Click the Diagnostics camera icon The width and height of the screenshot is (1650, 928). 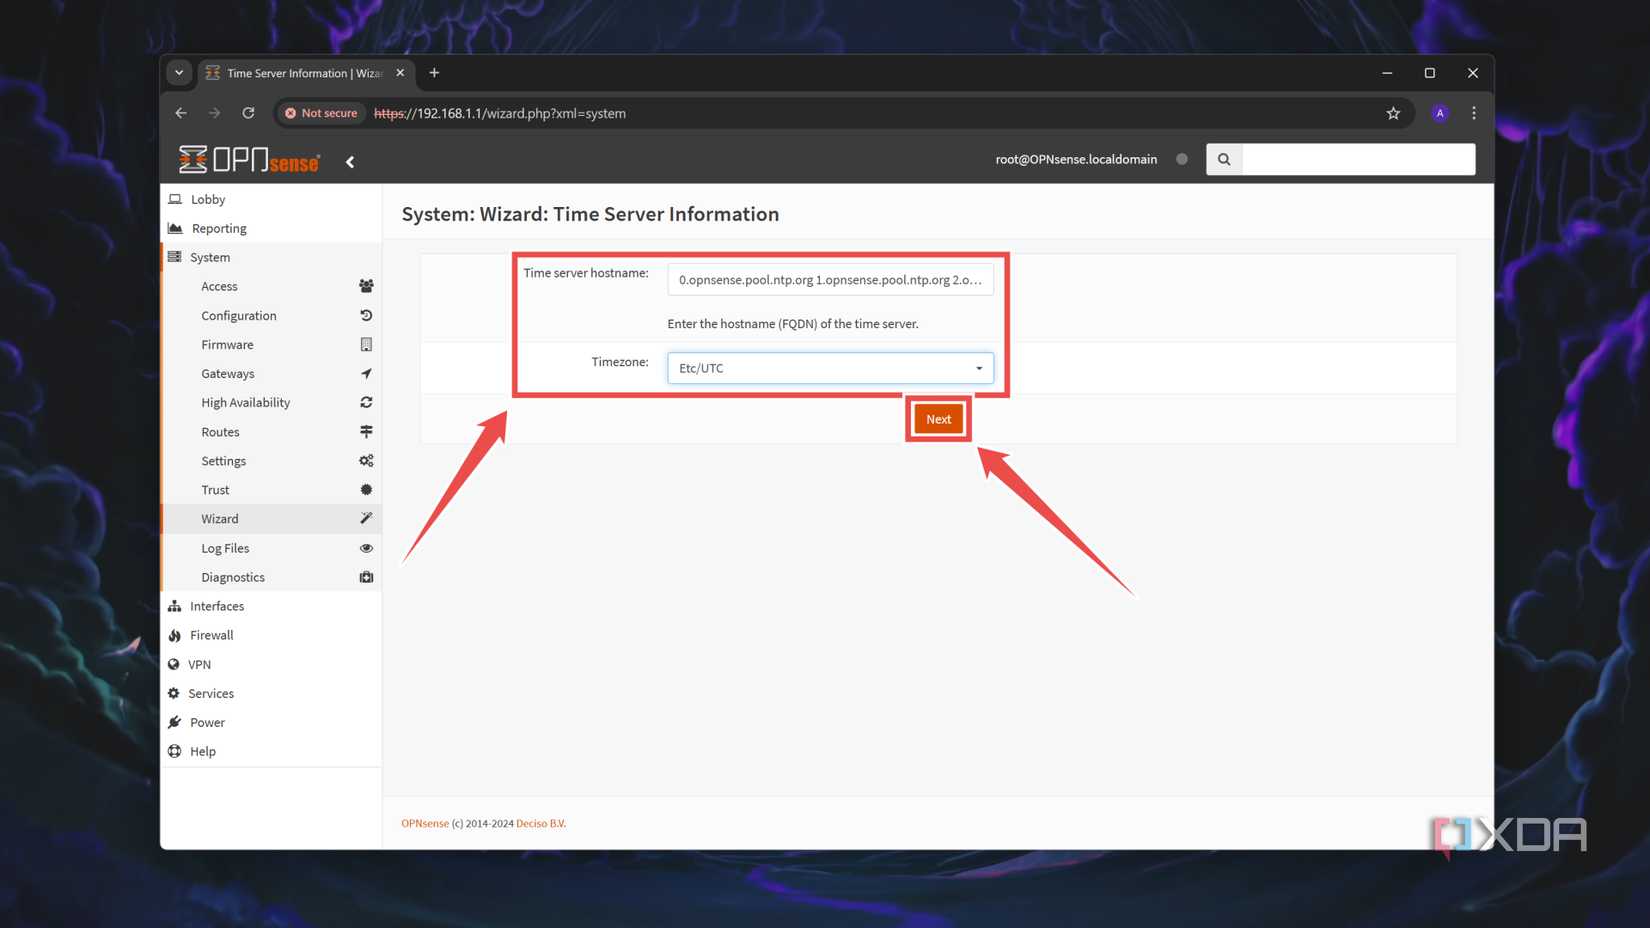click(366, 577)
